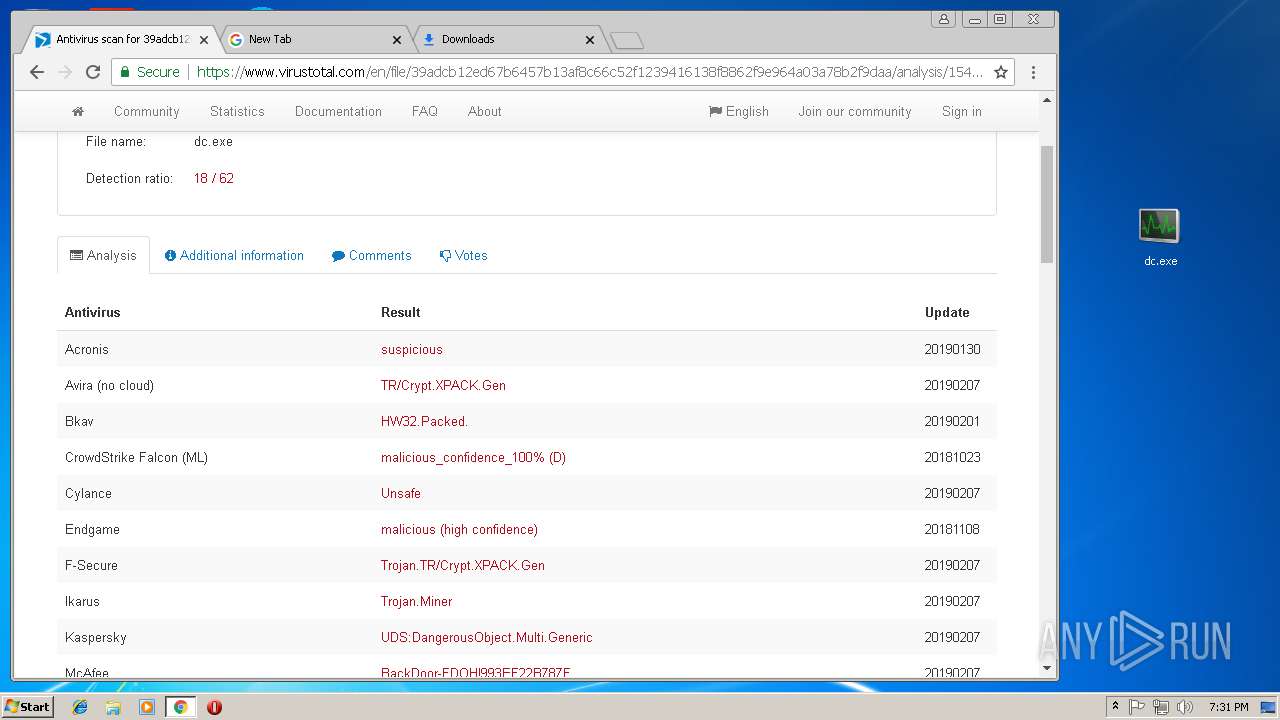
Task: Close the New Tab tab
Action: click(397, 40)
